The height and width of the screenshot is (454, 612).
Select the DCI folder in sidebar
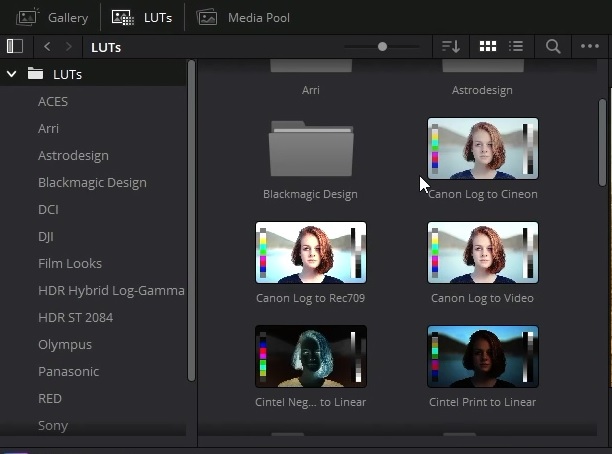click(48, 209)
